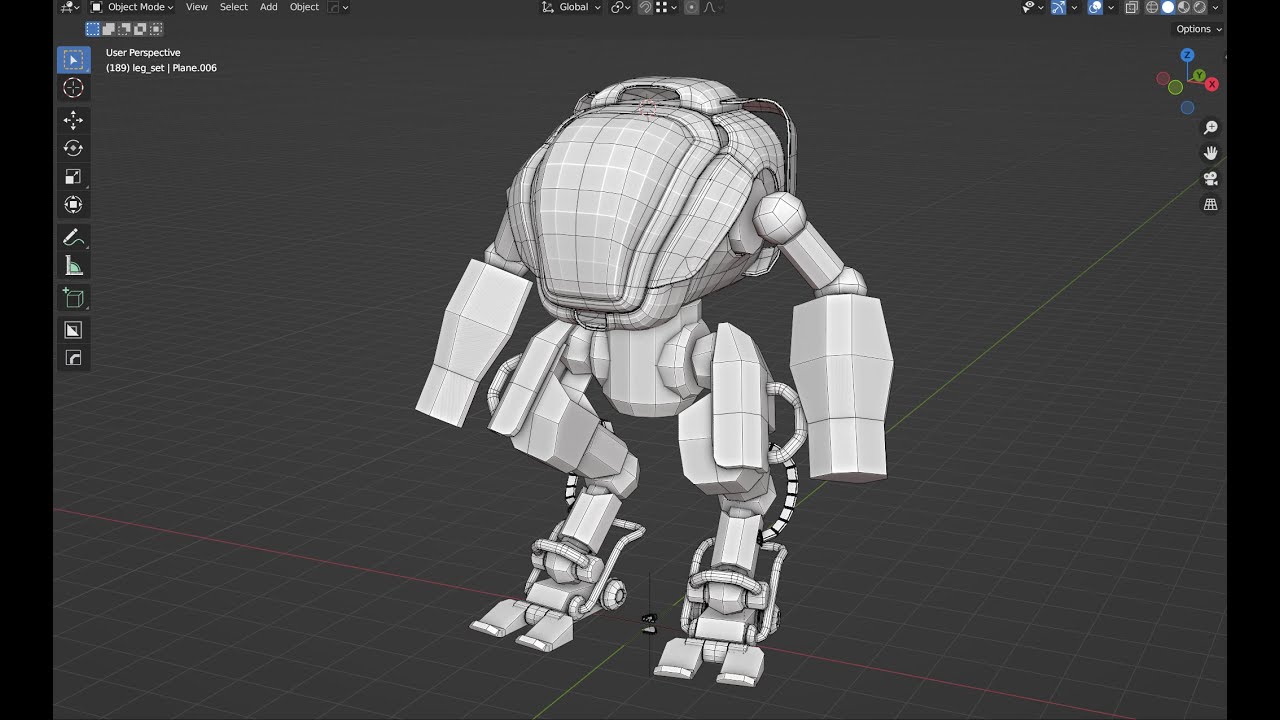The width and height of the screenshot is (1280, 720).
Task: Open the viewport gizmos options arrow
Action: click(x=1074, y=7)
